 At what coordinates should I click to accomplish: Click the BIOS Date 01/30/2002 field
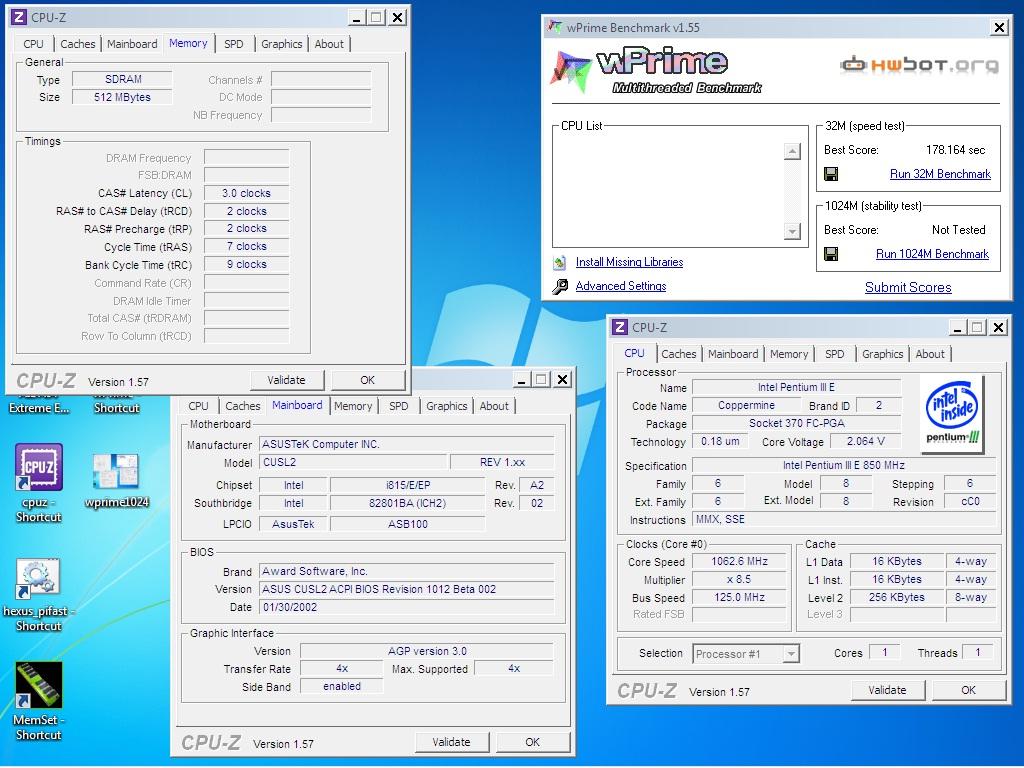[x=406, y=607]
